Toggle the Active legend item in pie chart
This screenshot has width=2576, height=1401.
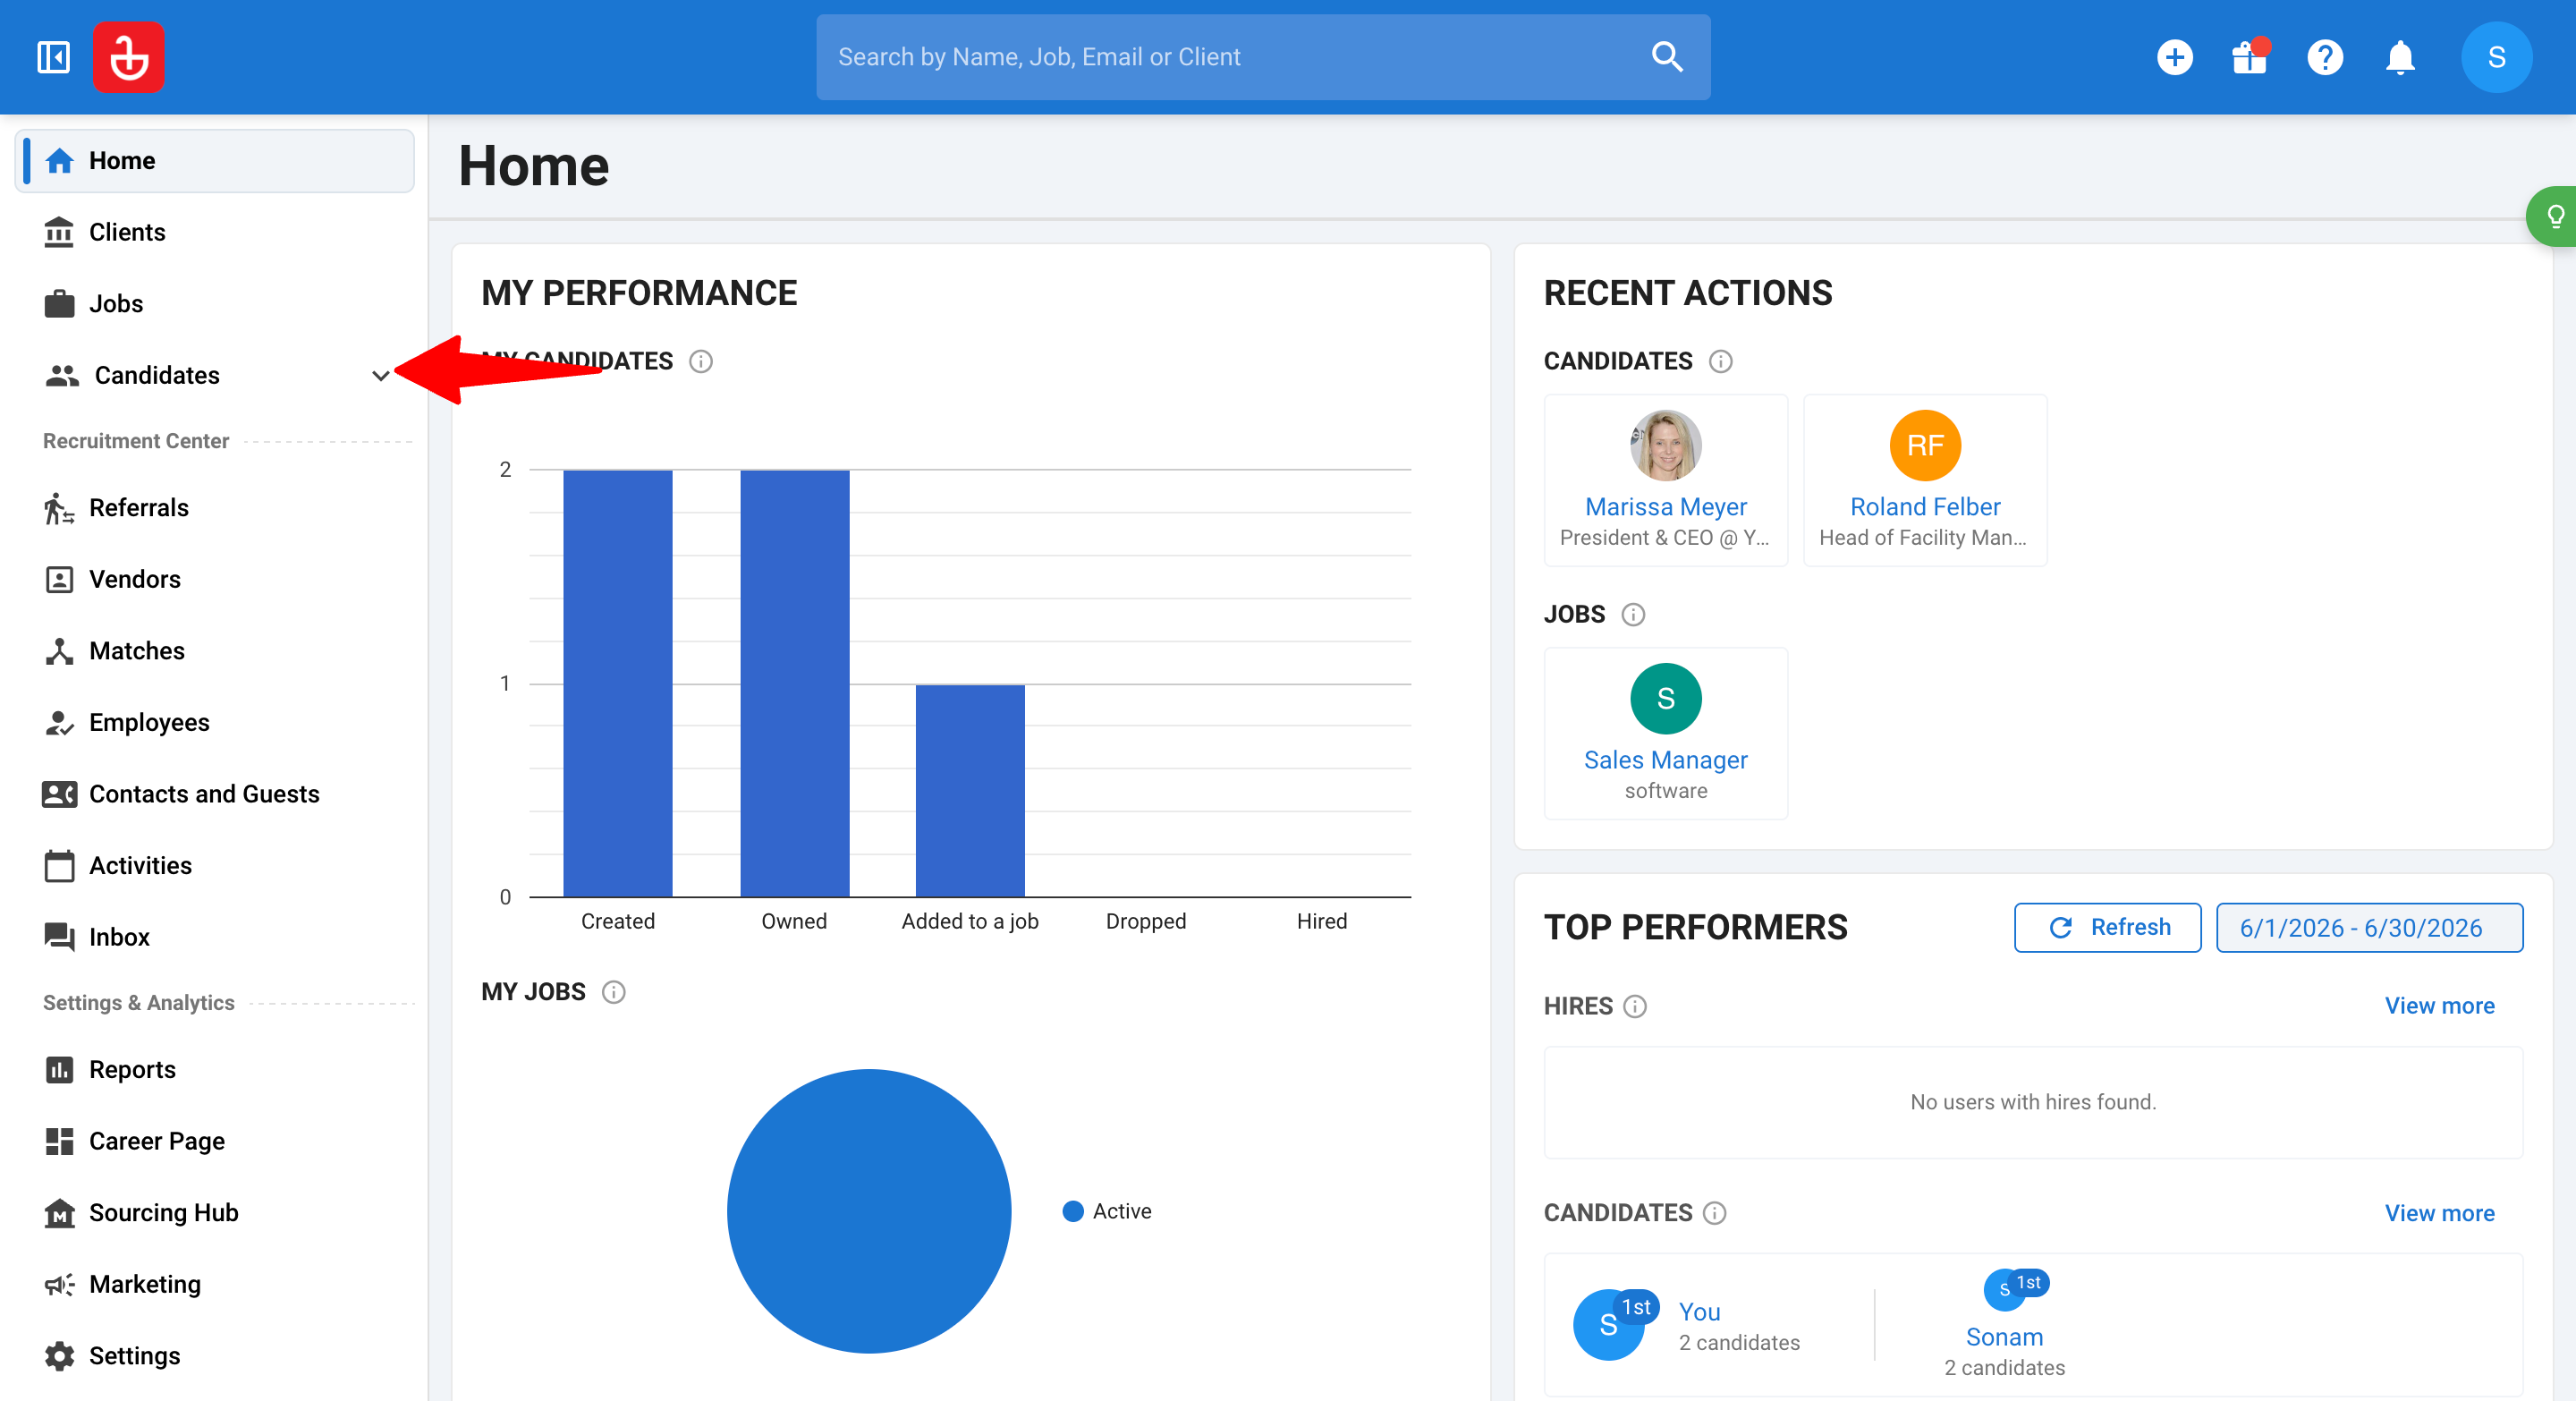[x=1107, y=1211]
